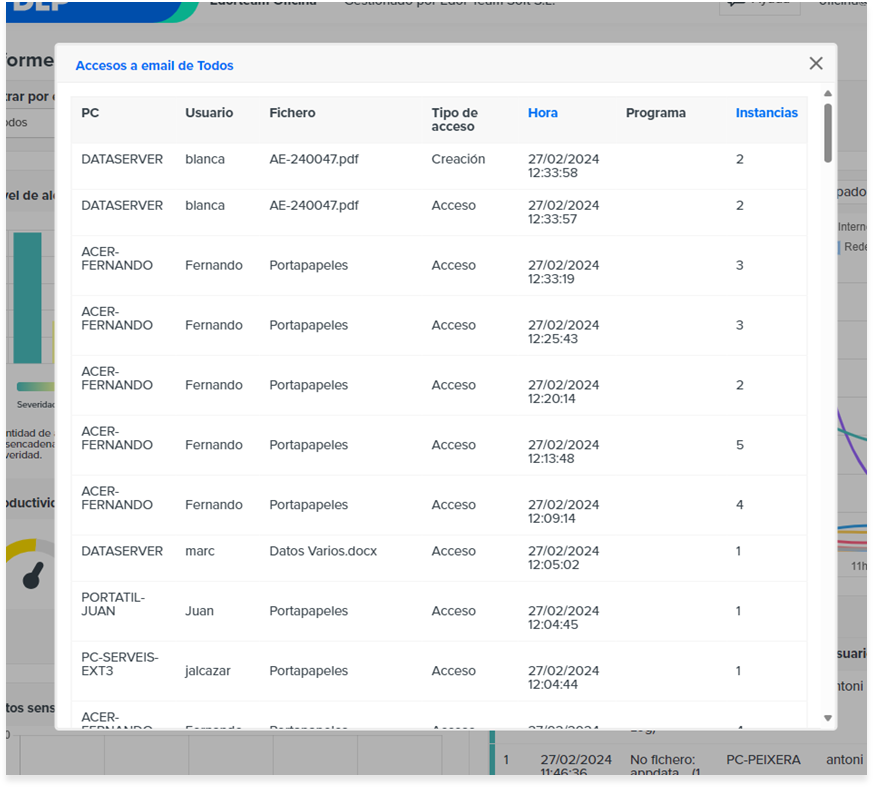The image size is (873, 787).
Task: Grab the vertical scrollbar thumb
Action: point(828,132)
